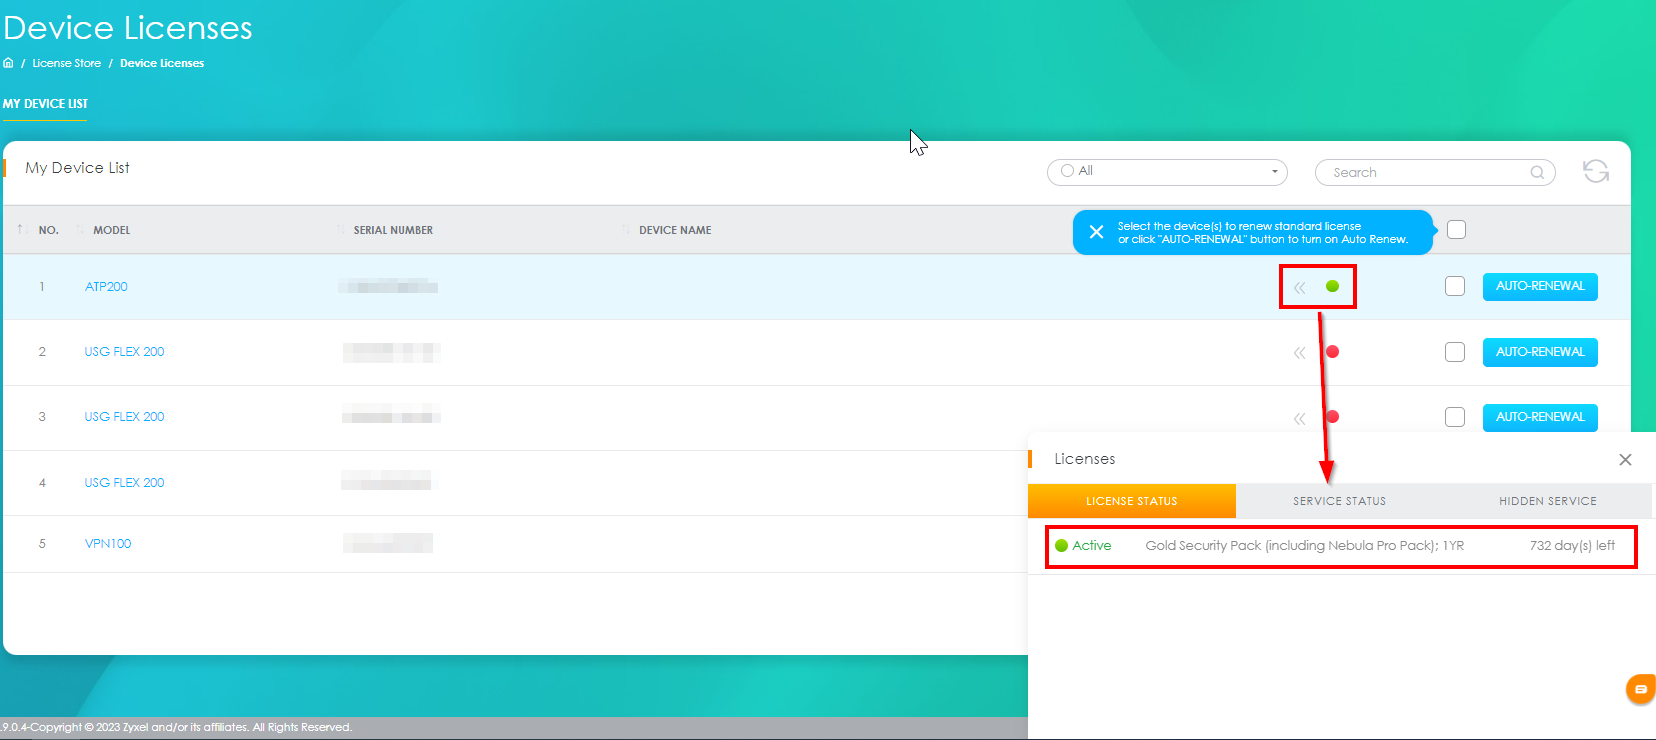Switch to LICENSE STATUS tab
1656x740 pixels.
1132,501
